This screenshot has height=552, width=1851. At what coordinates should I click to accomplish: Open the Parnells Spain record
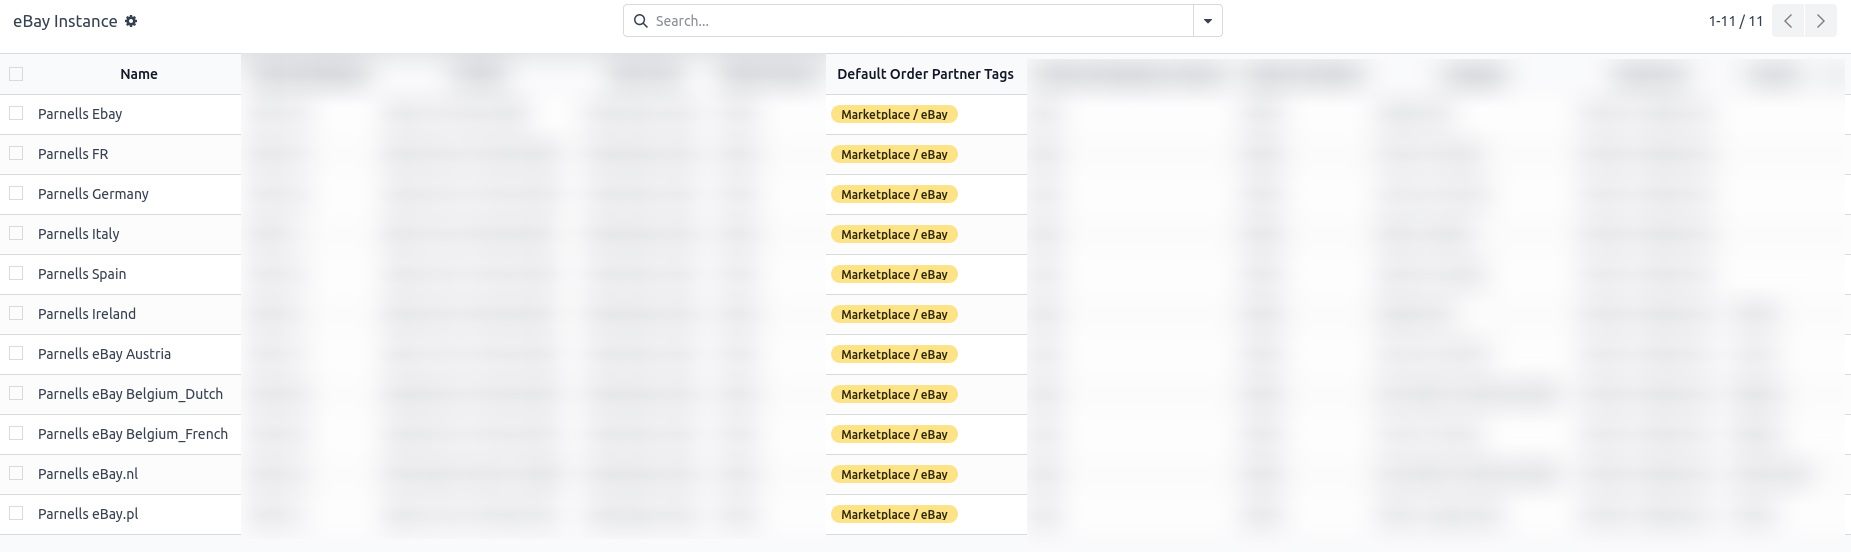82,274
